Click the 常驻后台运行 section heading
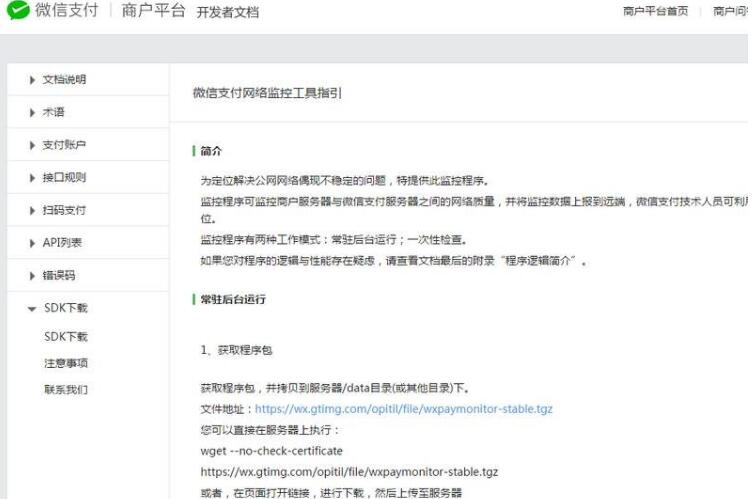752x499 pixels. coord(233,299)
